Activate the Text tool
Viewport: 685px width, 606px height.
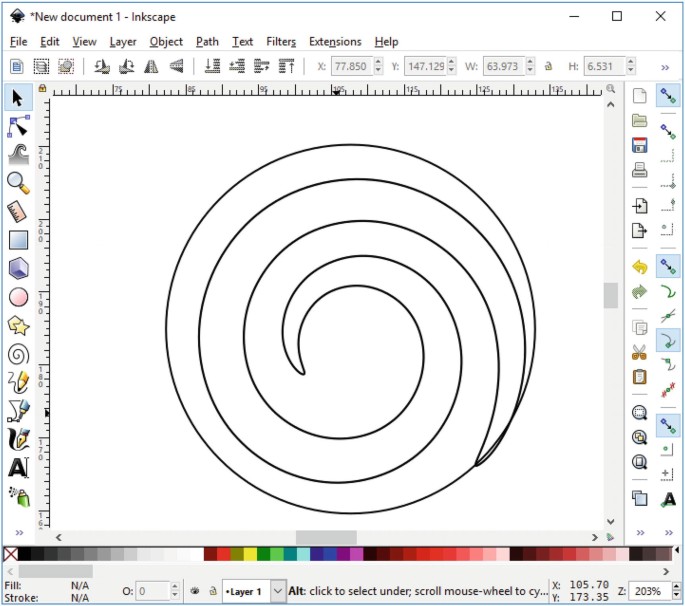(18, 468)
